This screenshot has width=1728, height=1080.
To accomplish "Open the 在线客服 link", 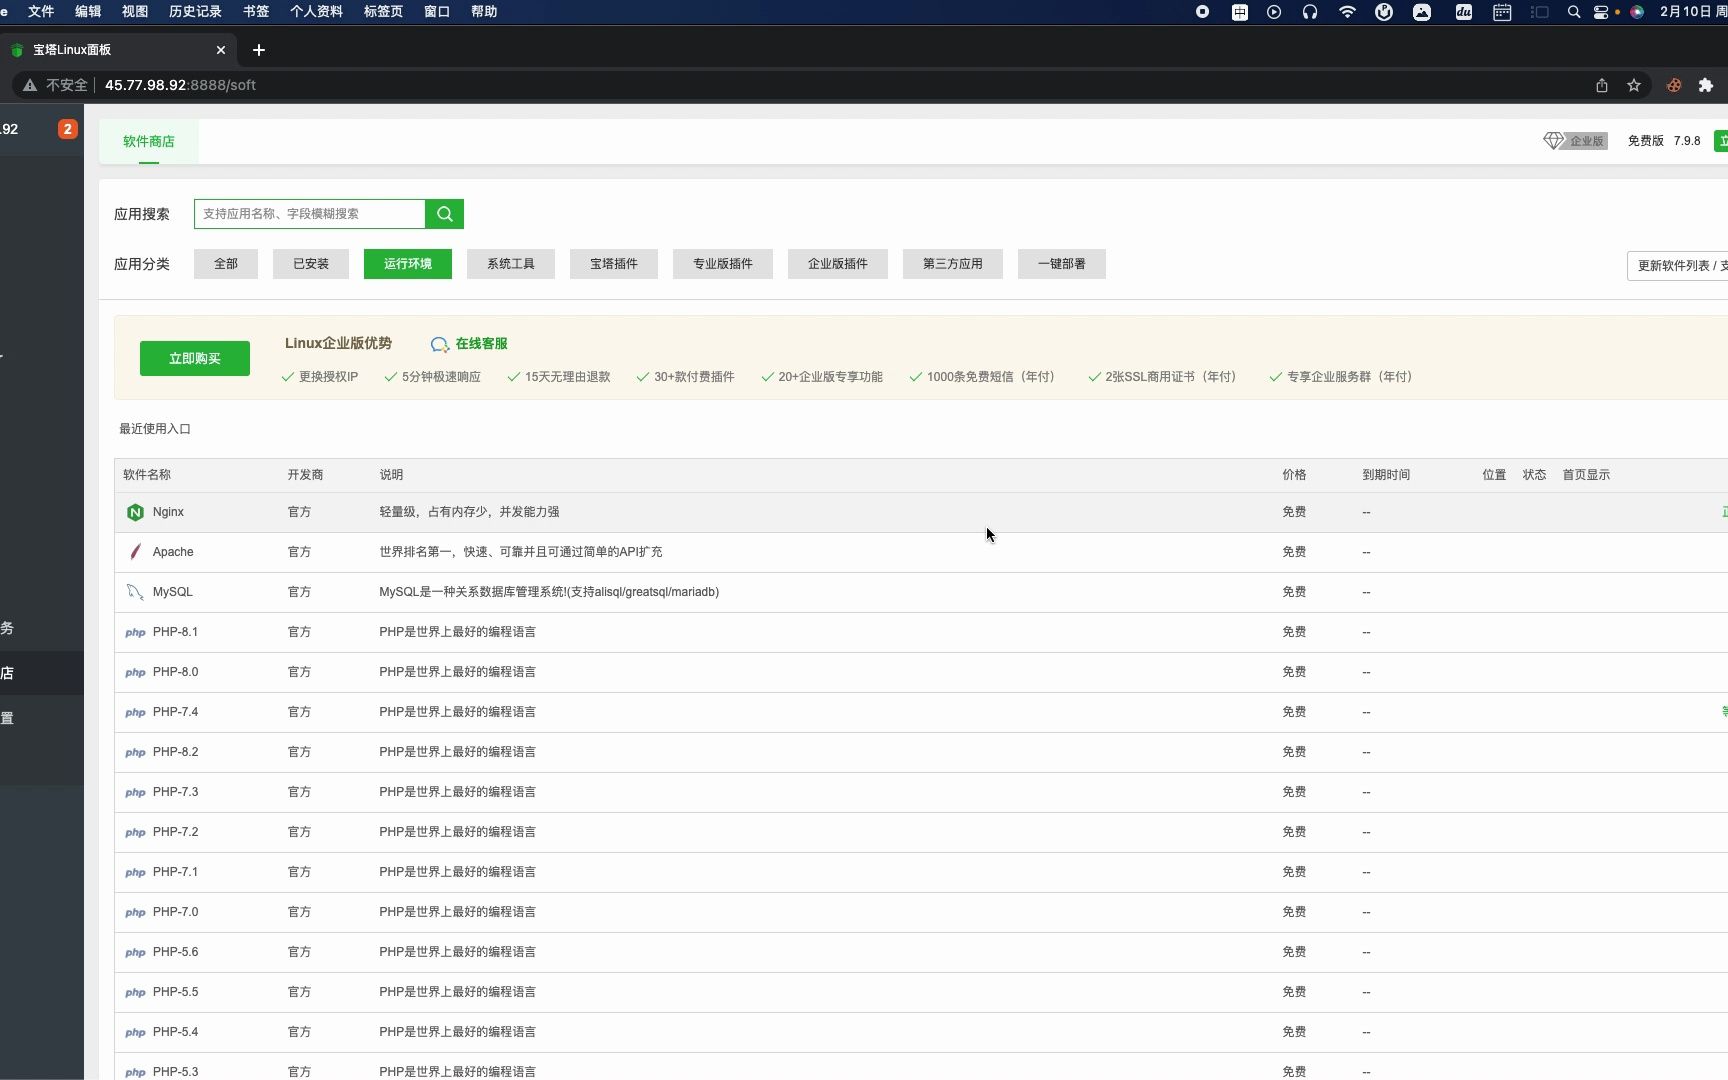I will (x=482, y=344).
